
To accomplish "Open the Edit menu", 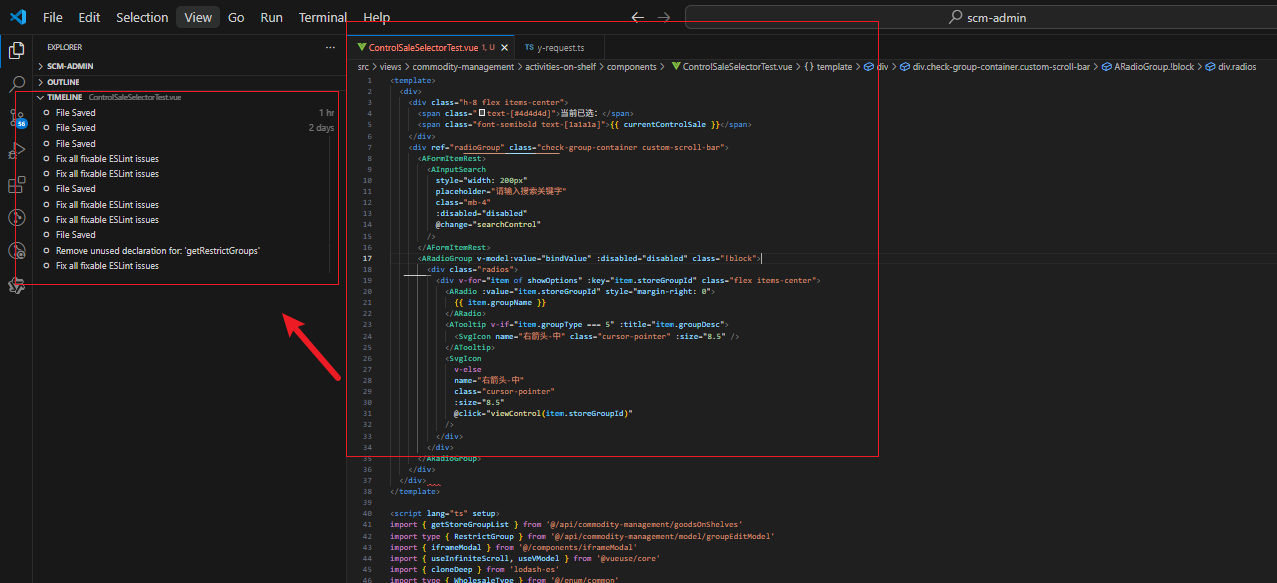I will point(89,17).
